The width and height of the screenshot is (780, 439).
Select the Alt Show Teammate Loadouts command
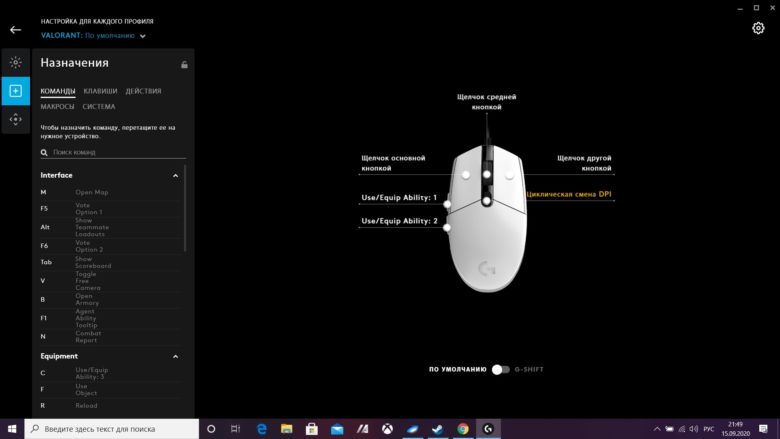[x=110, y=227]
